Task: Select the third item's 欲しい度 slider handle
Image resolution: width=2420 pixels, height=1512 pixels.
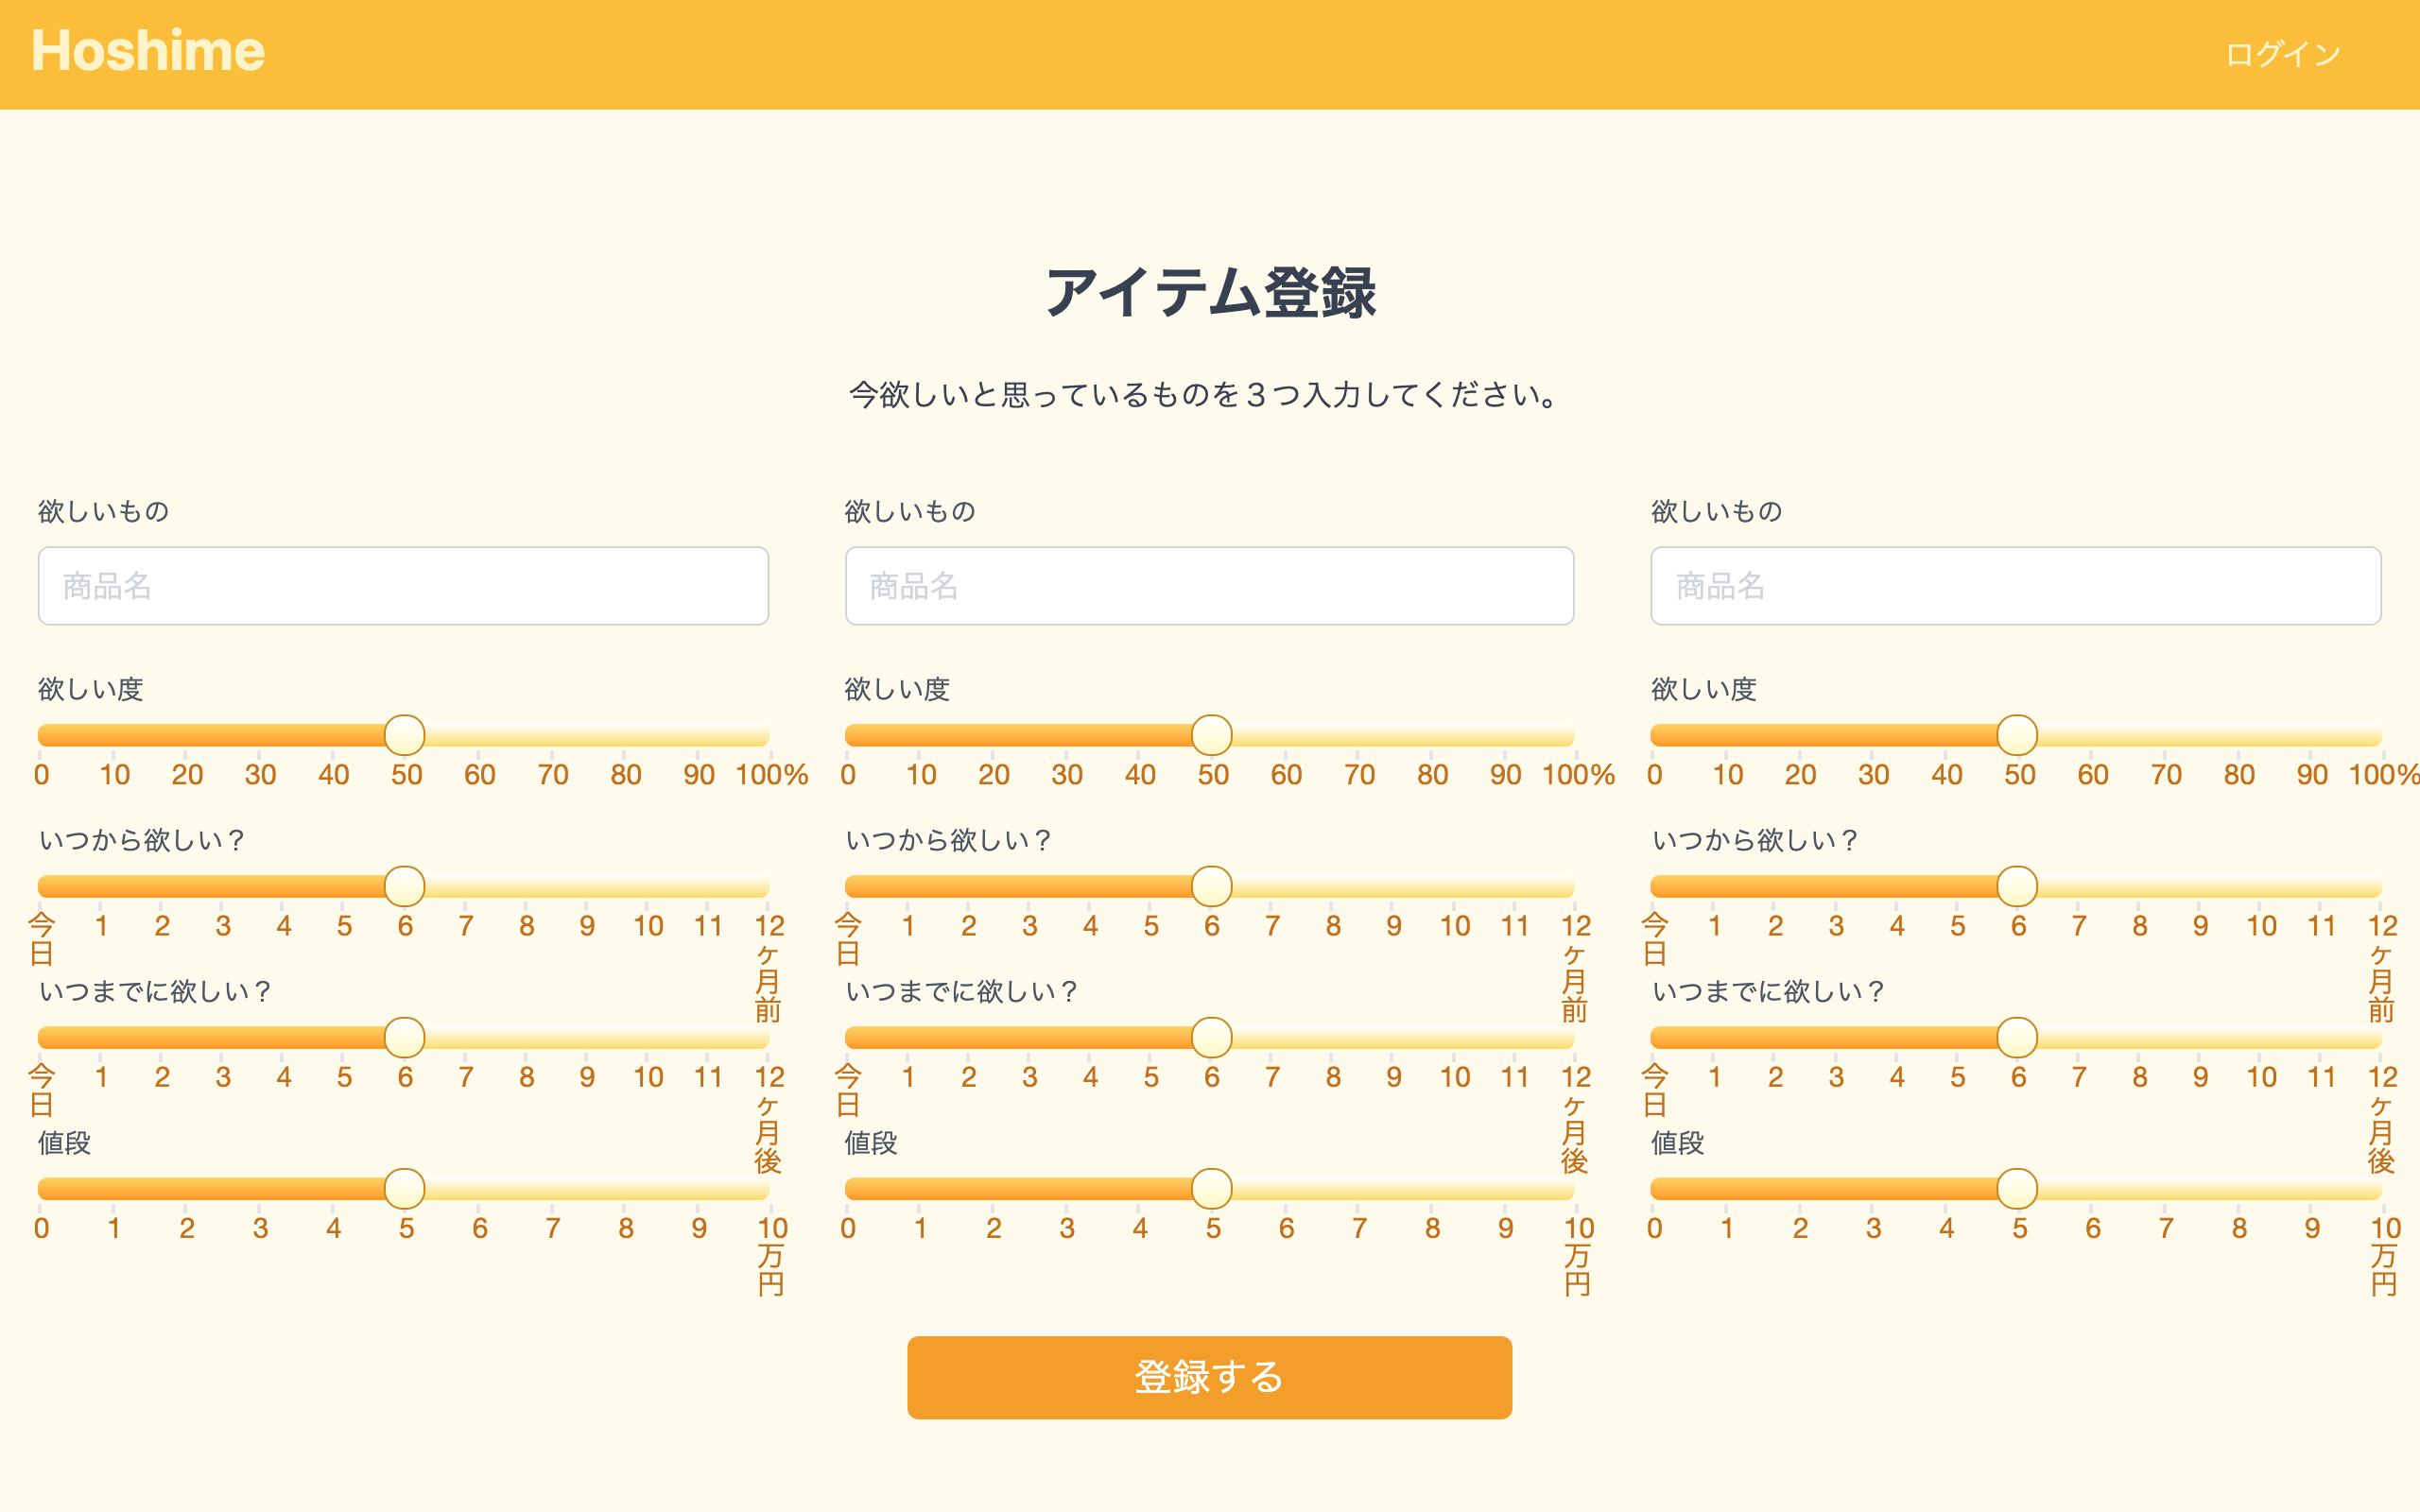Action: (2018, 734)
